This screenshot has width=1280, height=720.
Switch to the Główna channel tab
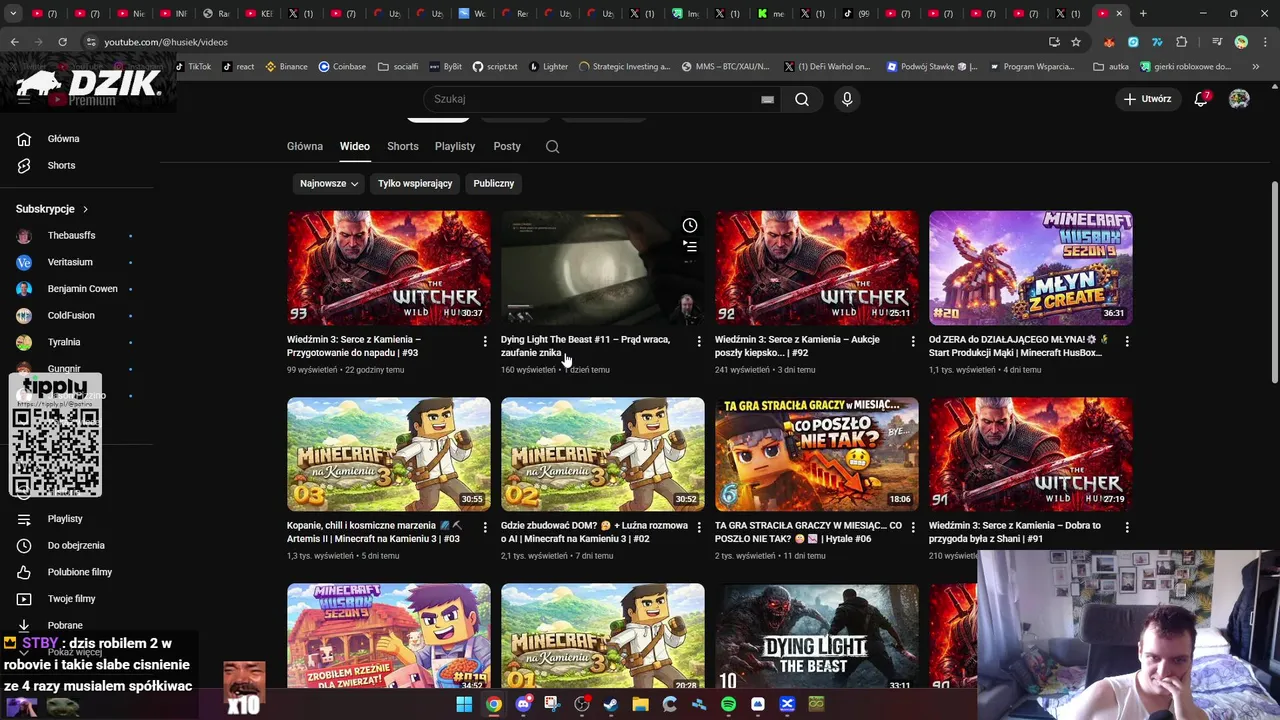305,146
